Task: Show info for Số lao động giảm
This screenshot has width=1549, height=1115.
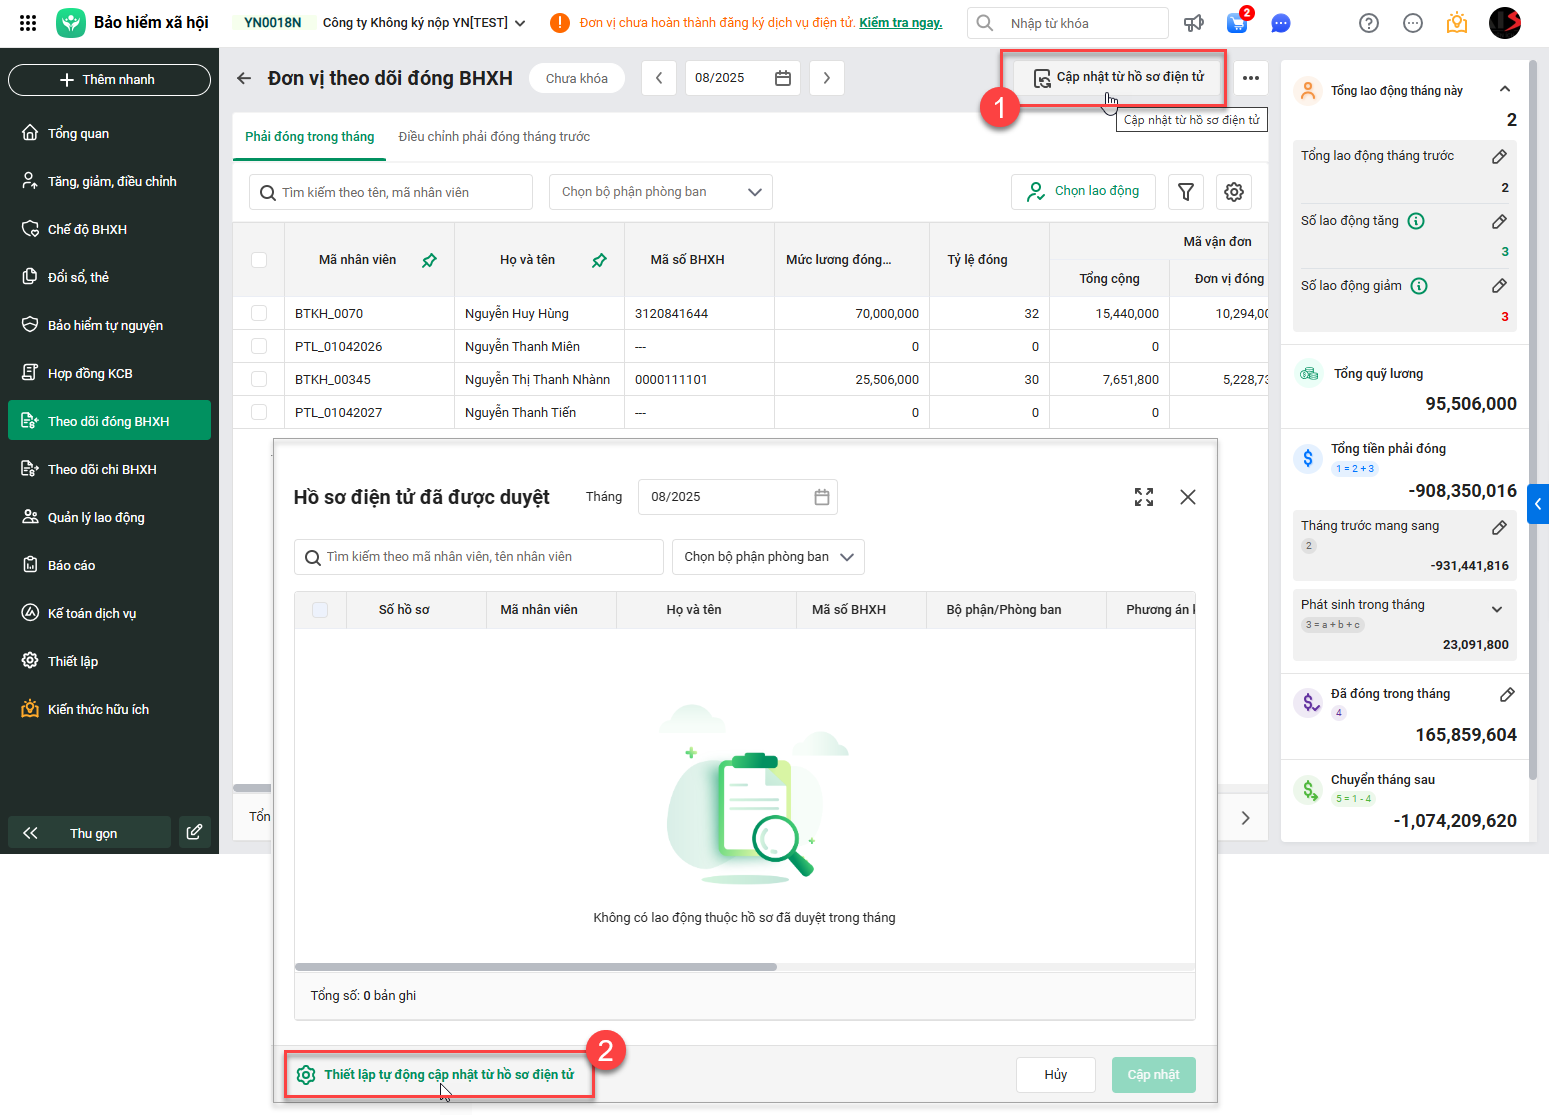Action: [x=1419, y=286]
